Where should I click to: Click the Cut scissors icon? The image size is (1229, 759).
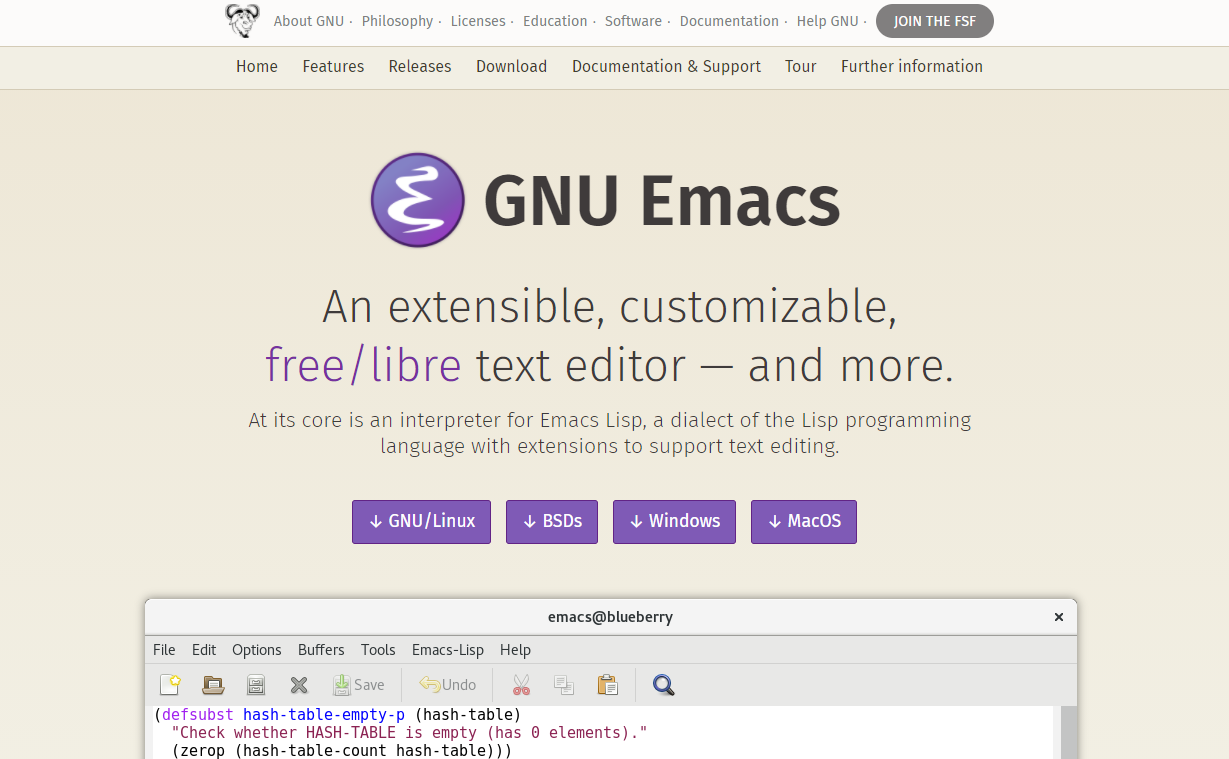pos(521,685)
